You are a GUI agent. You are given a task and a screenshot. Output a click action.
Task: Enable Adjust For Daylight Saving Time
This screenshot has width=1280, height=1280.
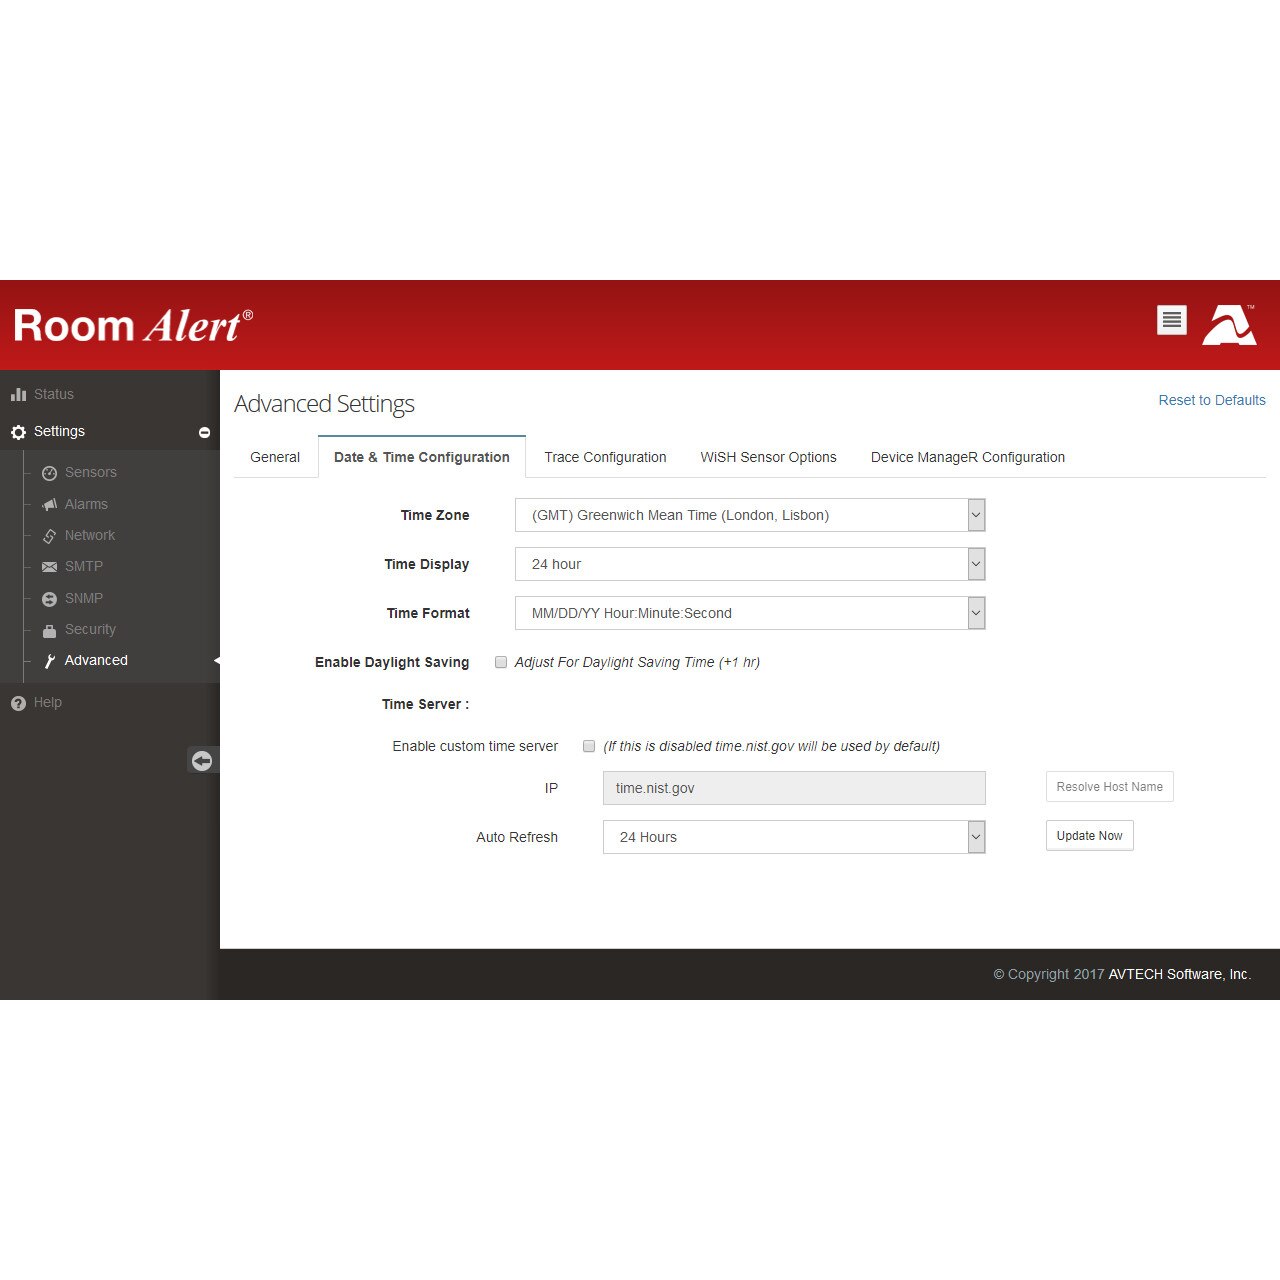(500, 662)
